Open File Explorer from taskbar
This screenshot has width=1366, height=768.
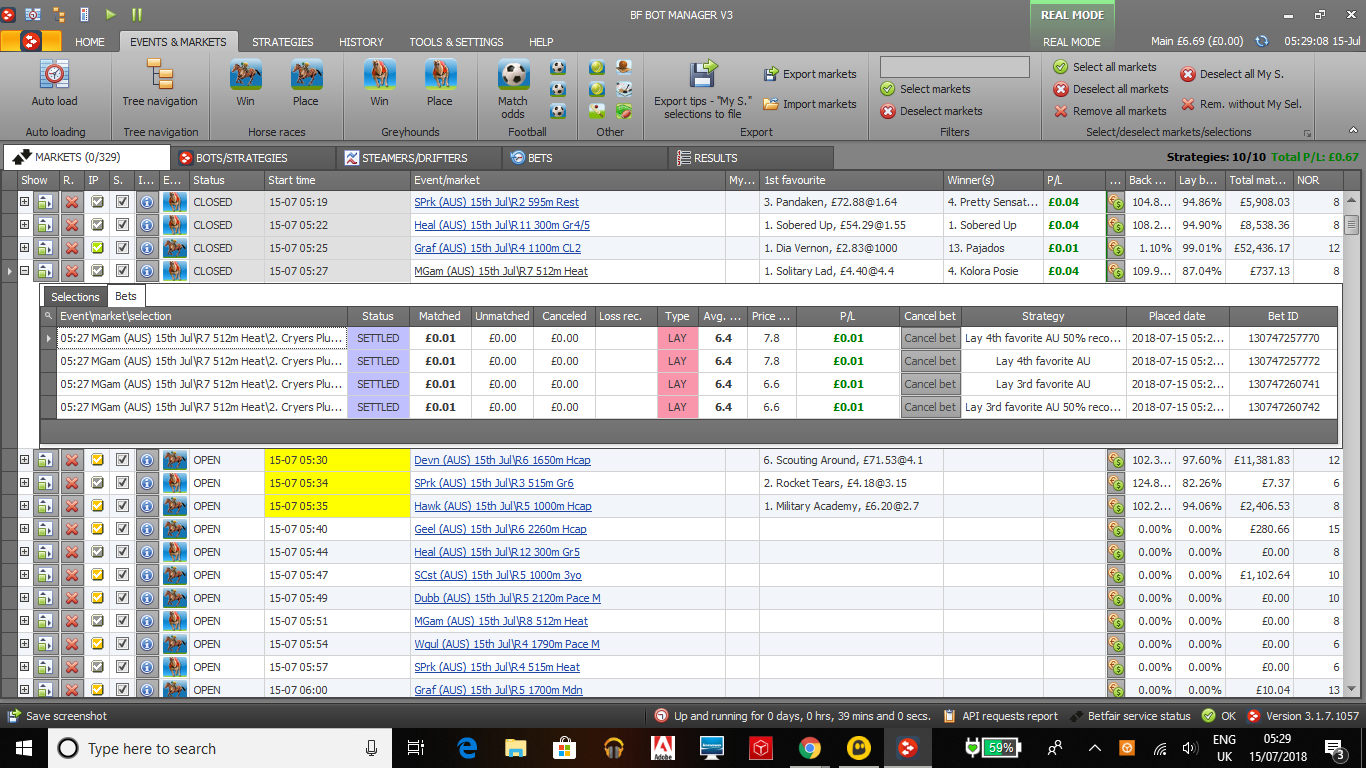tap(515, 748)
